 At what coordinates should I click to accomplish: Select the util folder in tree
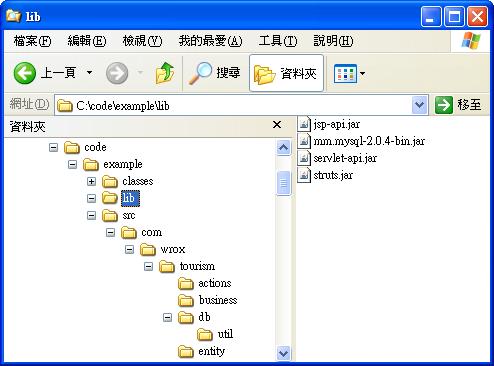[225, 334]
